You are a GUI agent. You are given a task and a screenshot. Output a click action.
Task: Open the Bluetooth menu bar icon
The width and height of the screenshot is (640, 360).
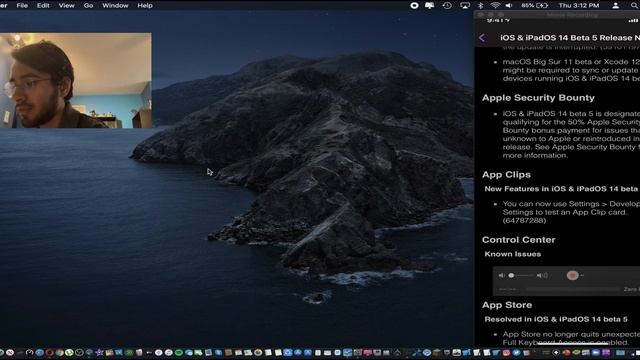480,5
